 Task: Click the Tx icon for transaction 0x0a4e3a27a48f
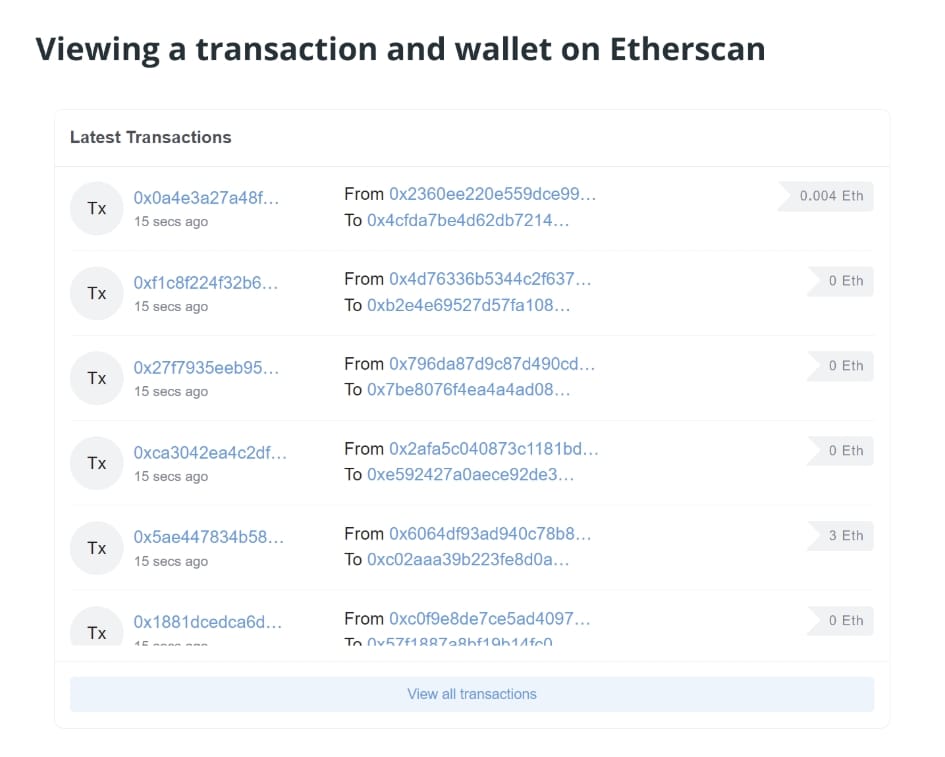pyautogui.click(x=96, y=208)
